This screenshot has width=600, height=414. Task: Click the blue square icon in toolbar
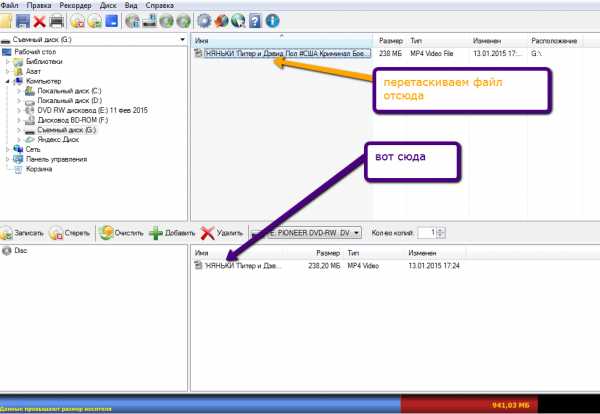pos(111,21)
